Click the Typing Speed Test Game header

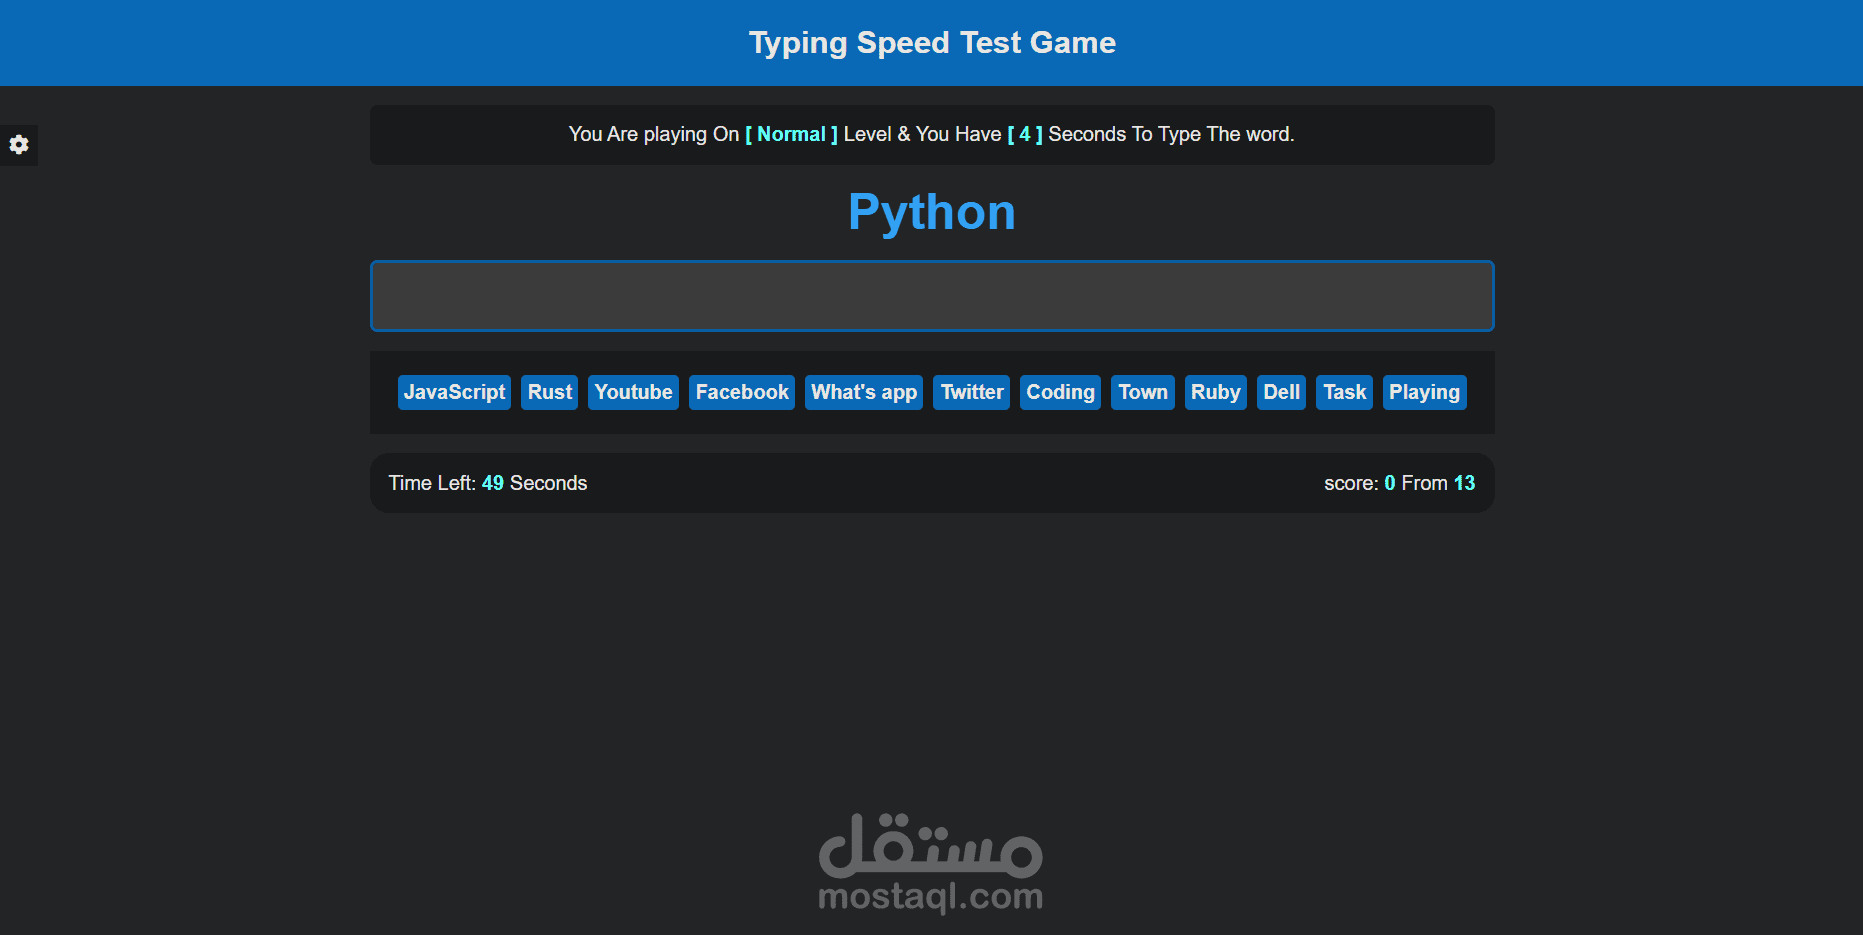coord(931,42)
